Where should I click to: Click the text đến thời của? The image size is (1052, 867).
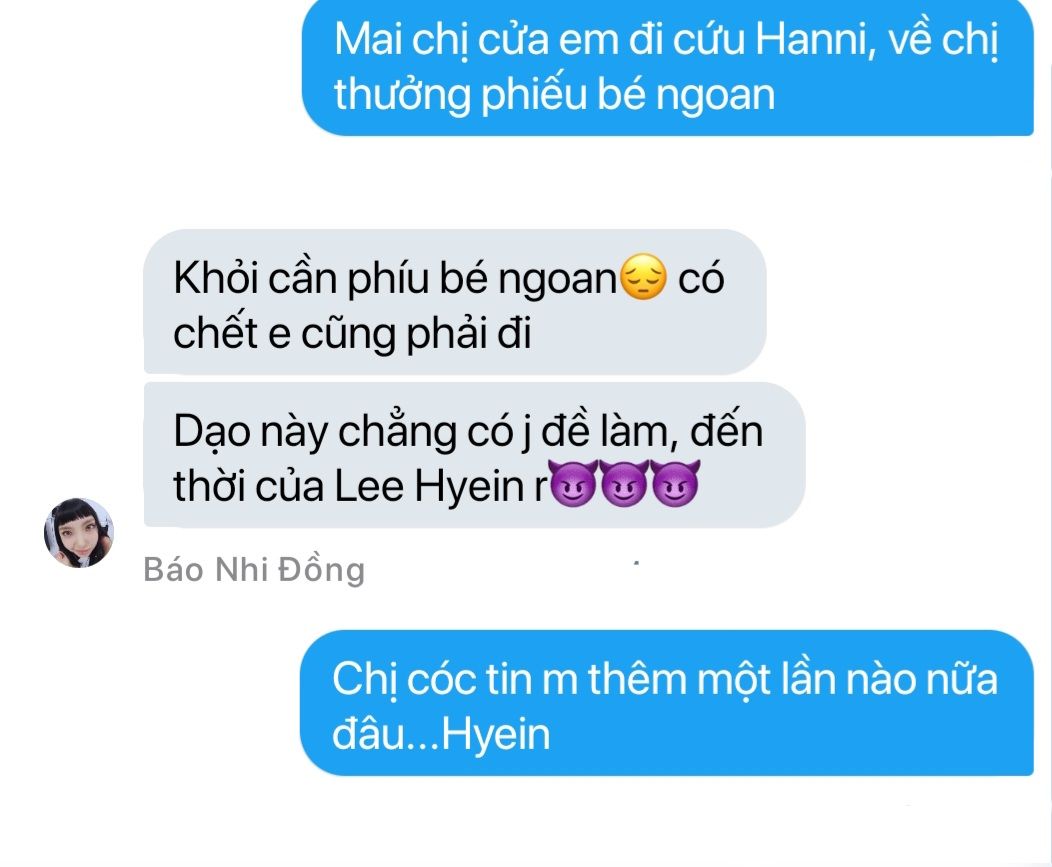point(468,458)
